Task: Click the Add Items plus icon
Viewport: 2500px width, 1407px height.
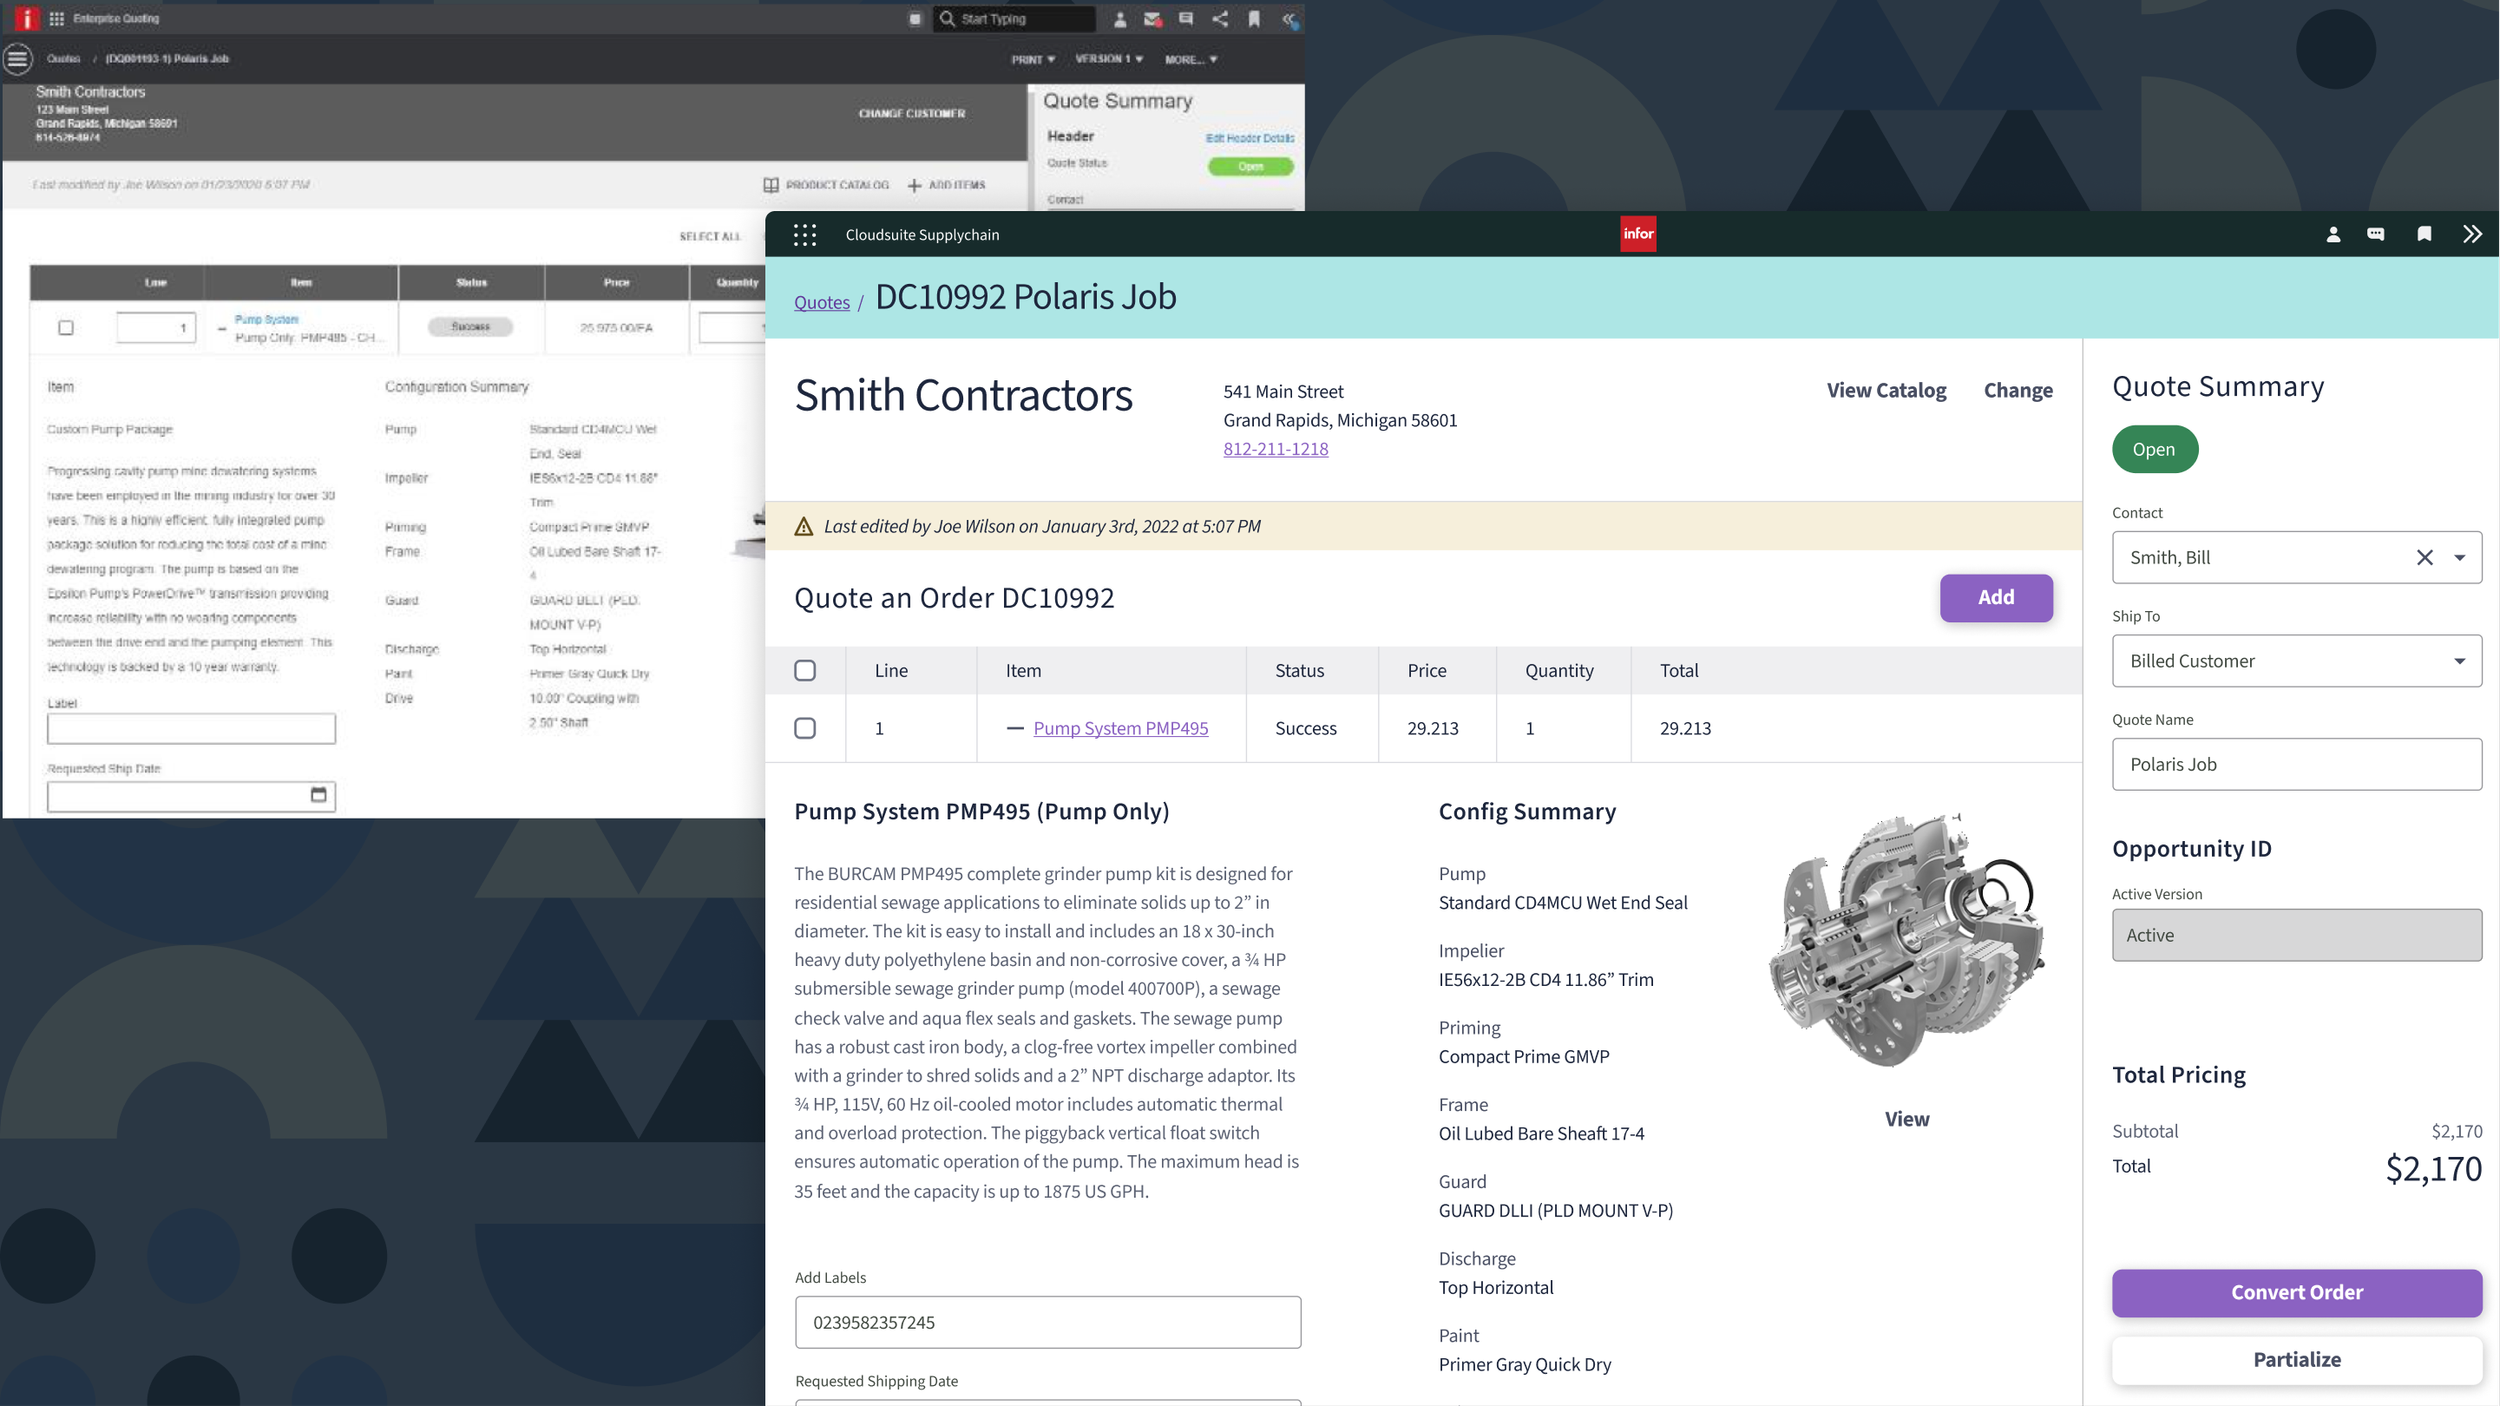Action: (914, 185)
